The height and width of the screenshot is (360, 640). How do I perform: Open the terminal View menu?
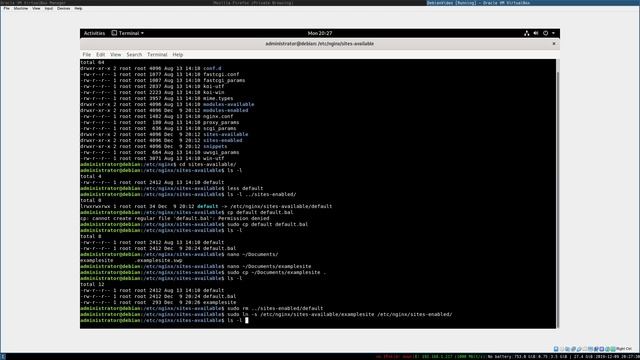pyautogui.click(x=116, y=54)
